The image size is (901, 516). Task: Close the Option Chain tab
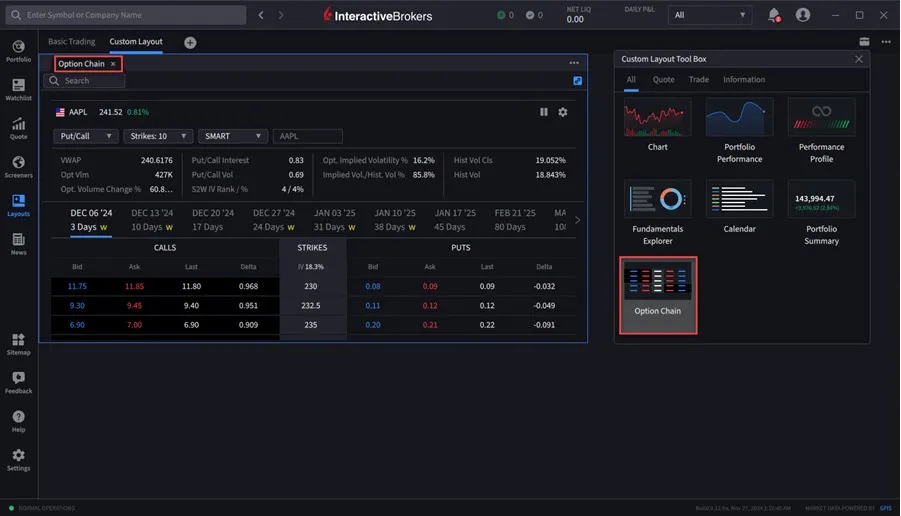[113, 64]
